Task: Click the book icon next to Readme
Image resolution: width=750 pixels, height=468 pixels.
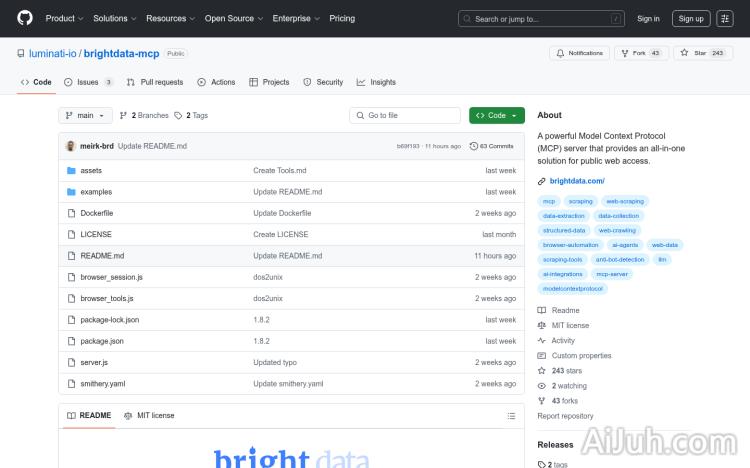Action: coord(541,311)
